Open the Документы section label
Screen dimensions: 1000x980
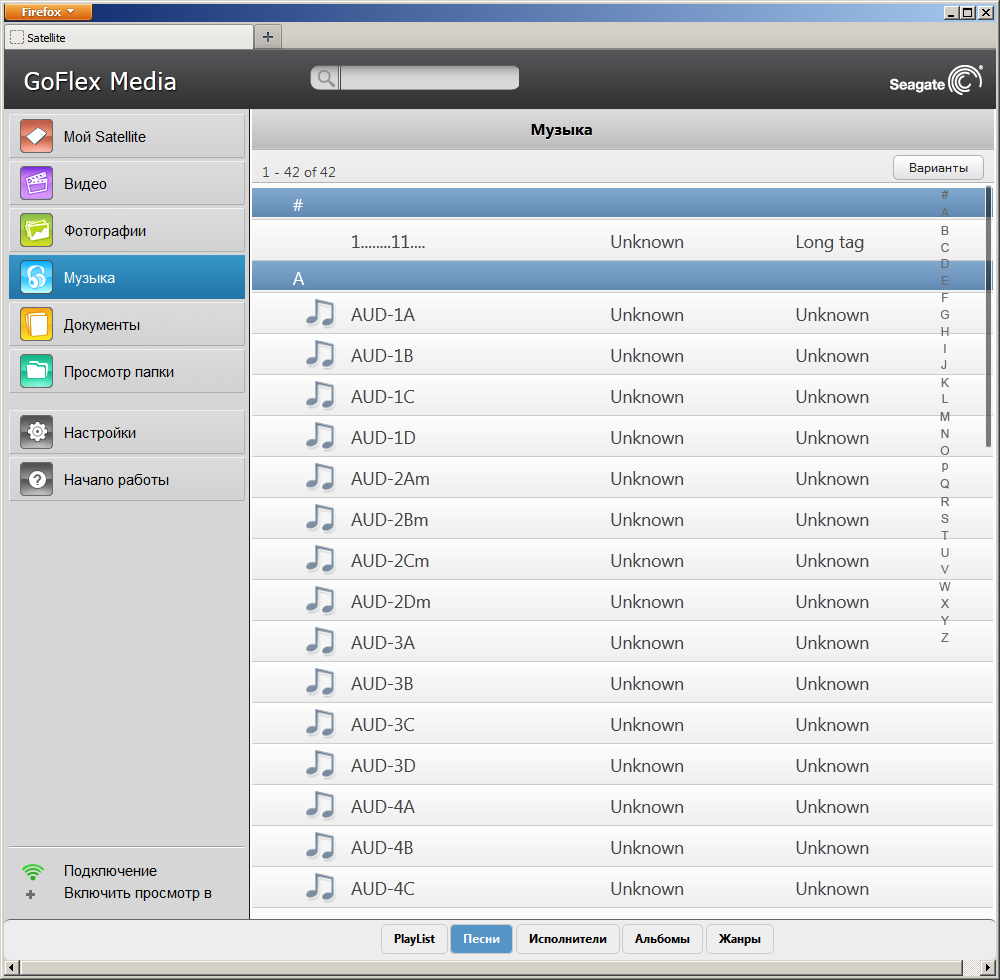[102, 325]
